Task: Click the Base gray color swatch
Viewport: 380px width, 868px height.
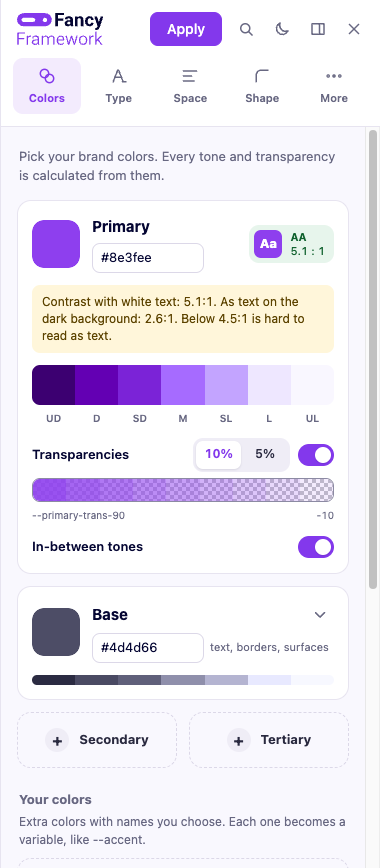Action: 56,632
